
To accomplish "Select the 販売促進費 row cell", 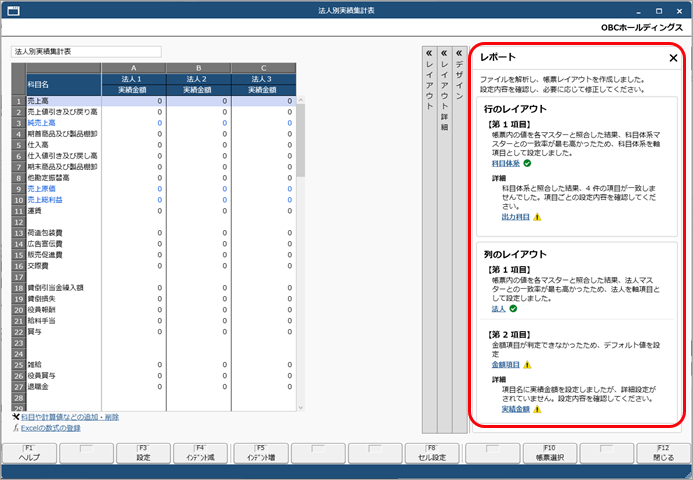I will pyautogui.click(x=64, y=255).
